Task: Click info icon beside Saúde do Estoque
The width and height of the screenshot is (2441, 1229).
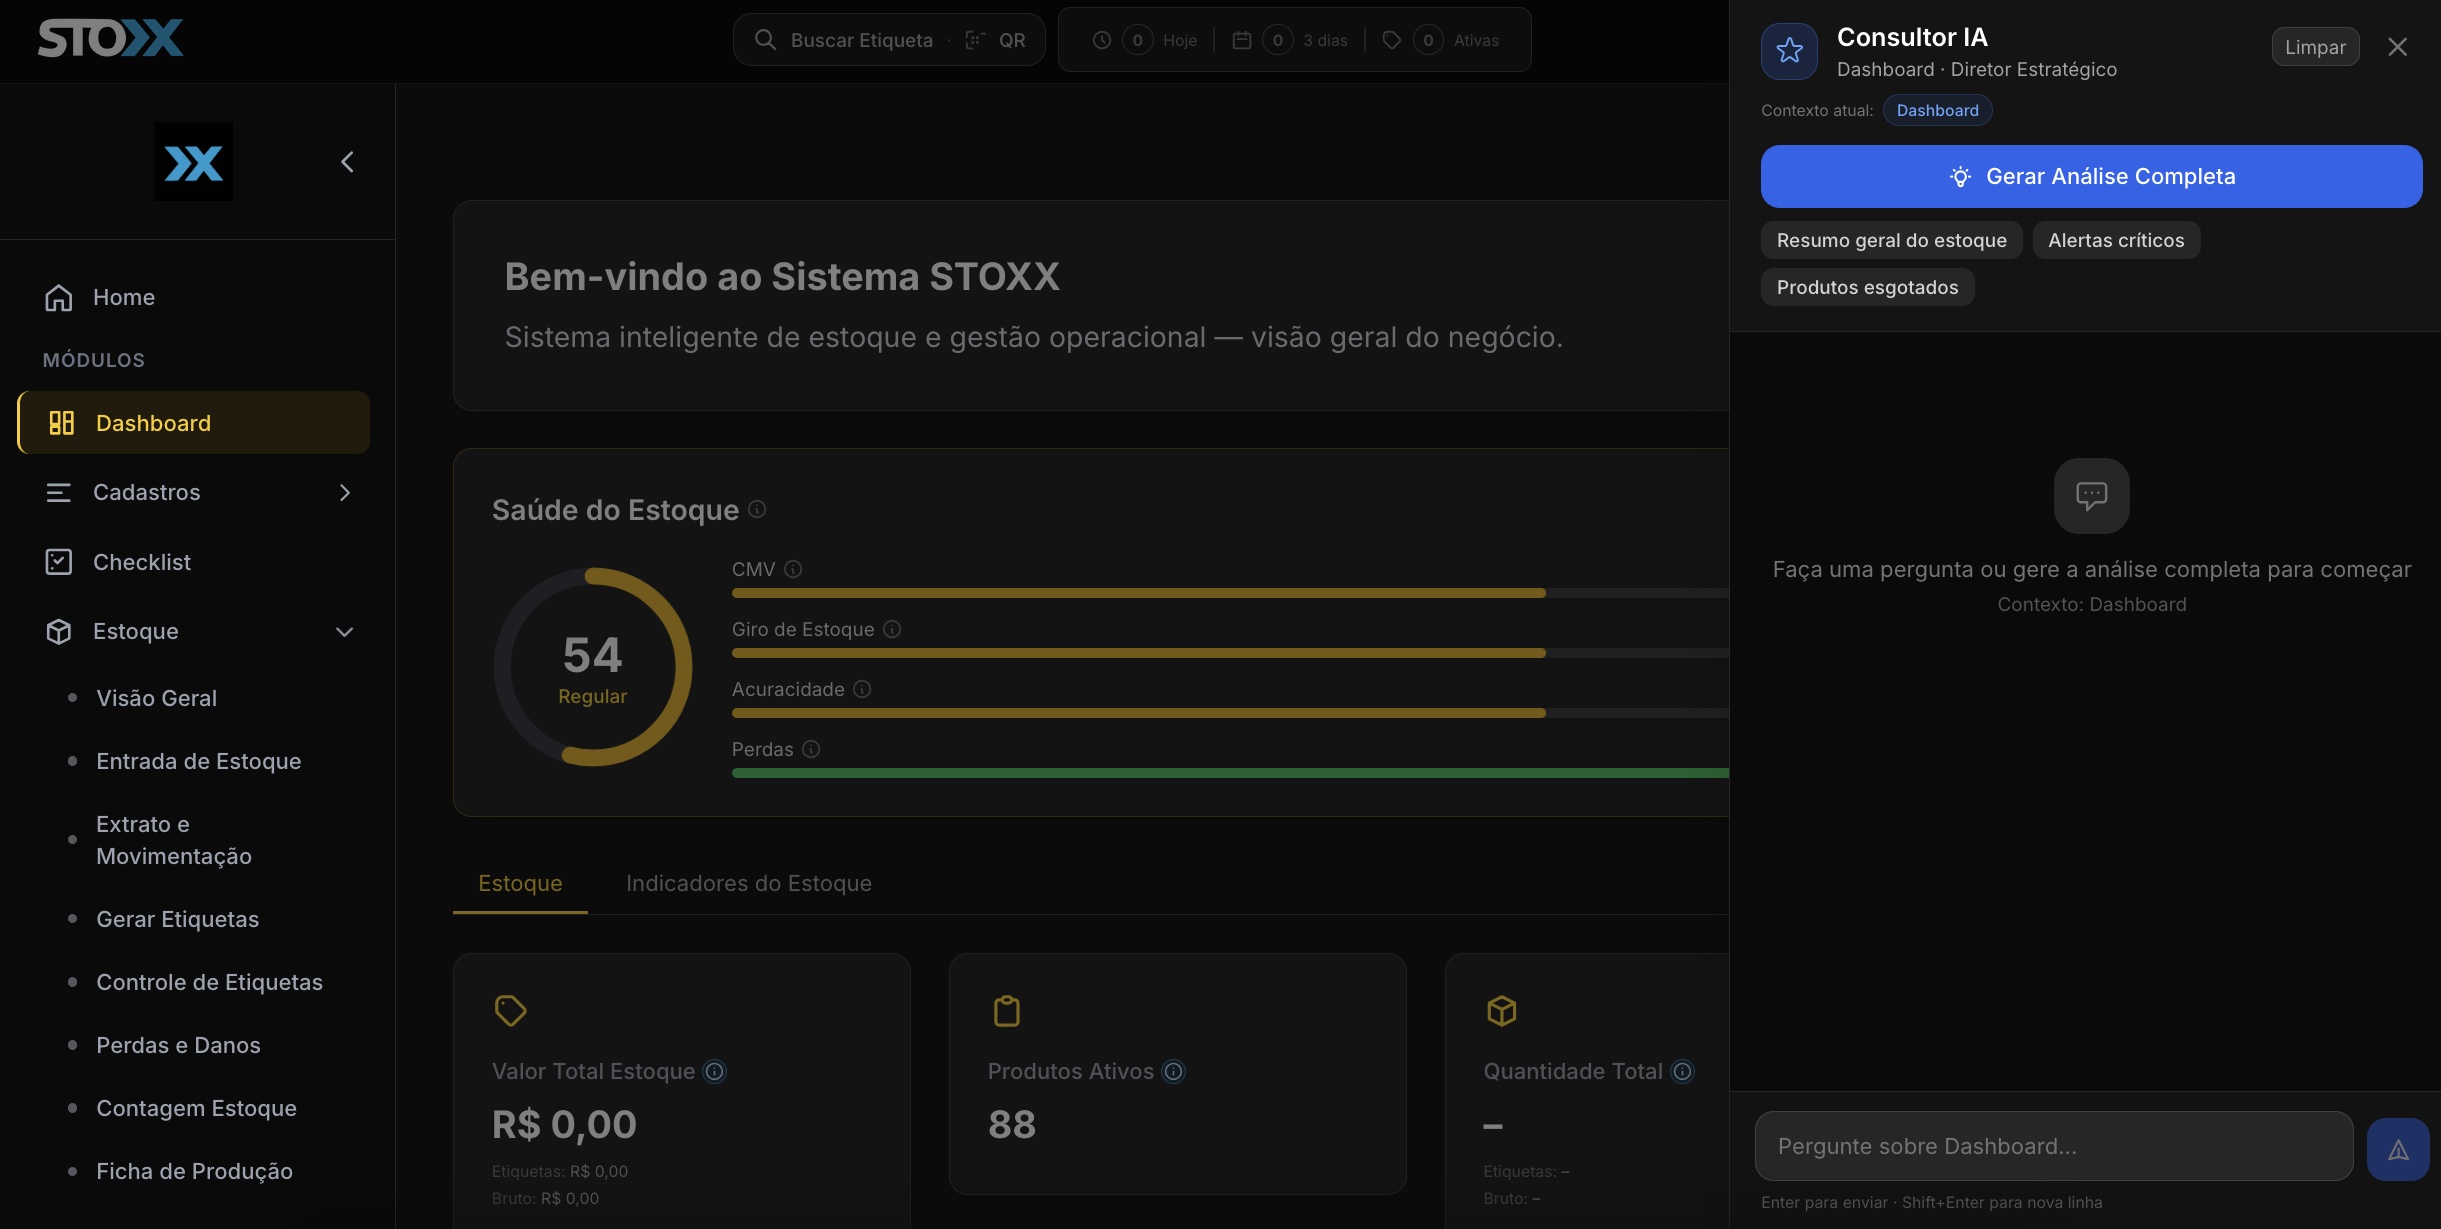Action: [x=757, y=509]
